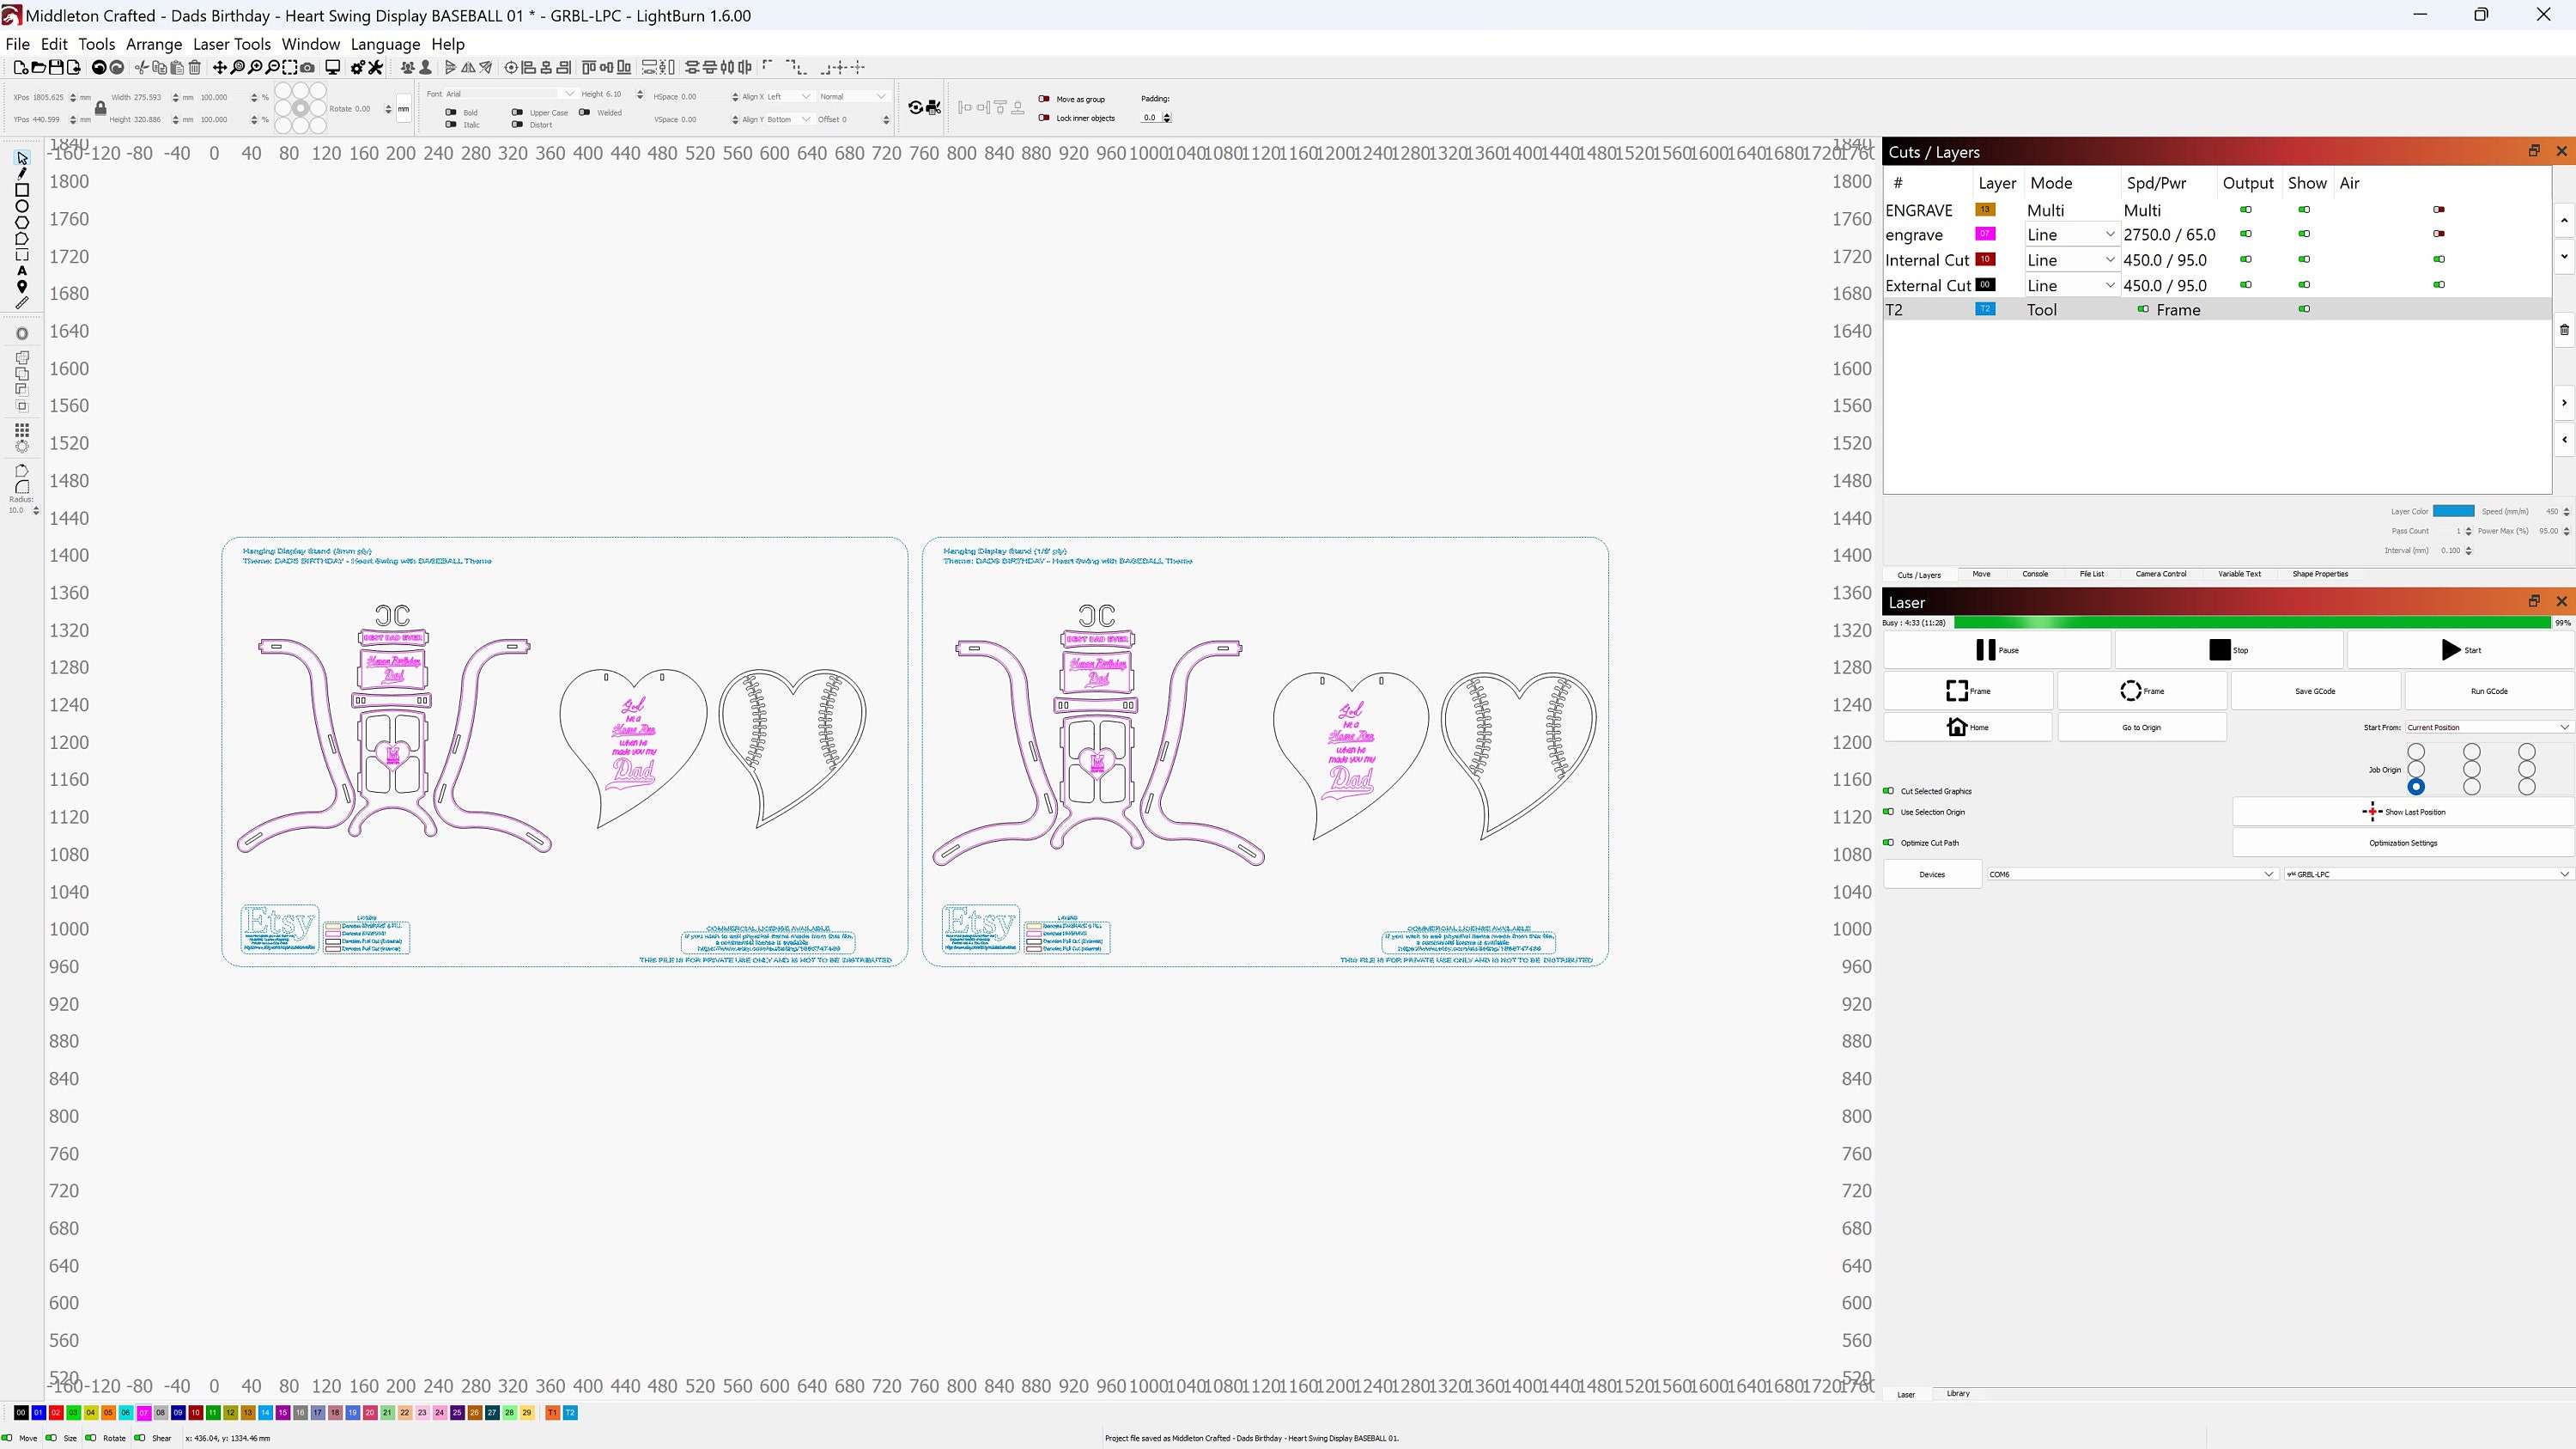
Task: Open the Arrange menu
Action: tap(154, 44)
